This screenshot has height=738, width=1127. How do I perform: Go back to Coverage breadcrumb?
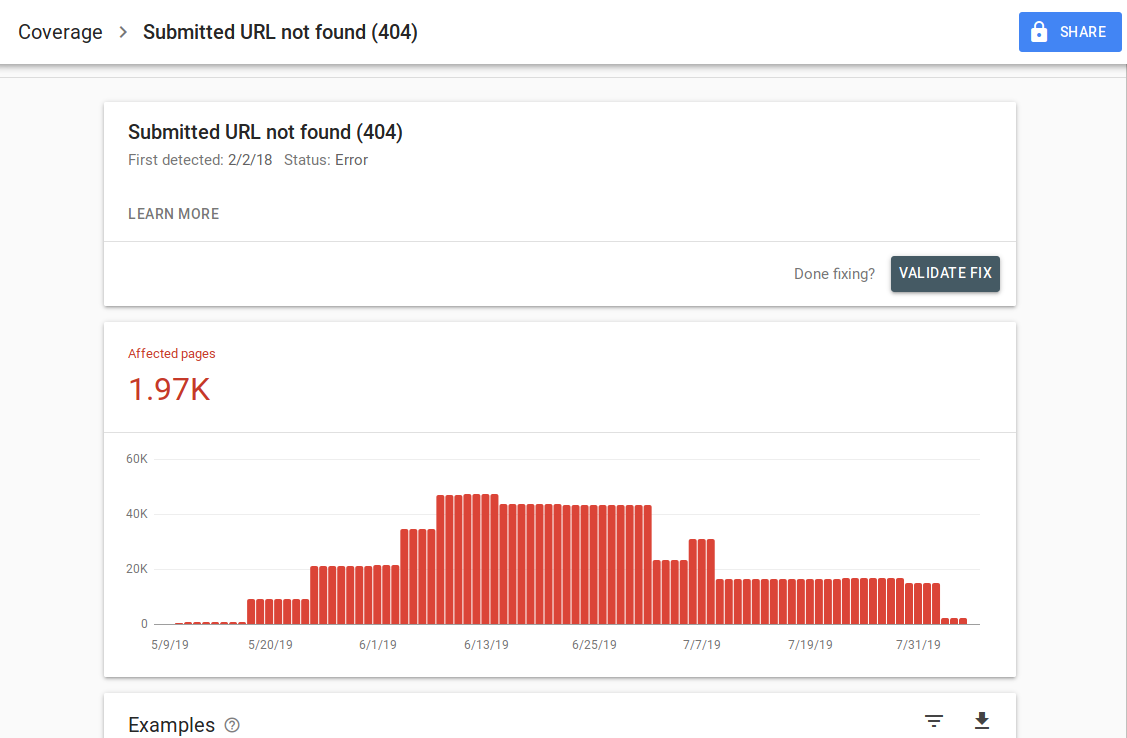[x=60, y=32]
